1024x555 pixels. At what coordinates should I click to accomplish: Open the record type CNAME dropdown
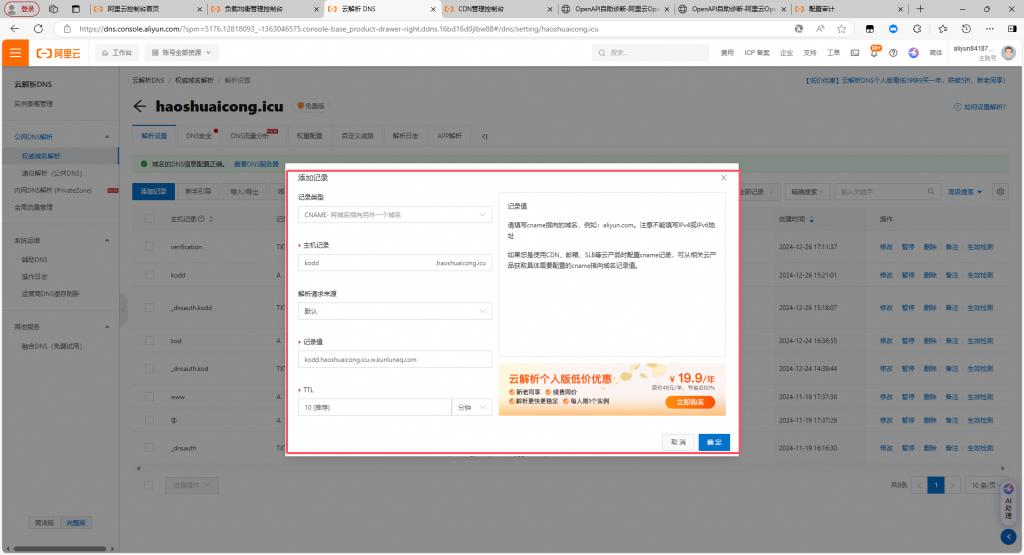point(395,214)
